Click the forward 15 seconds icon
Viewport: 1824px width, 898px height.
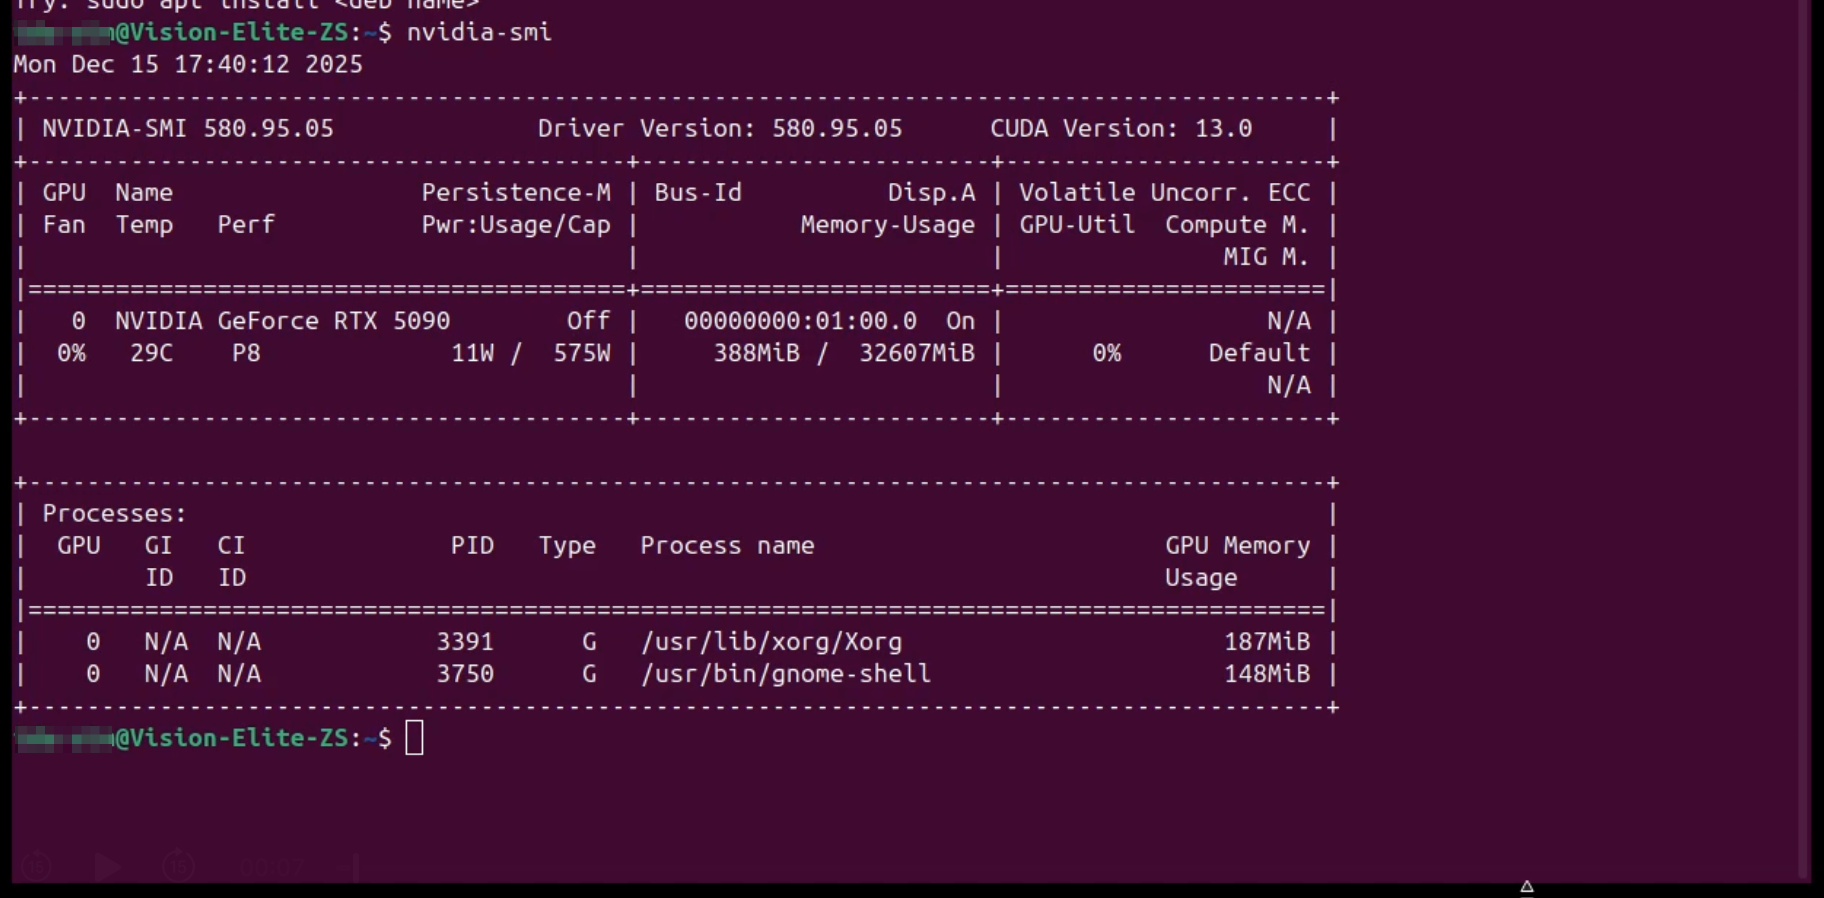tap(179, 866)
